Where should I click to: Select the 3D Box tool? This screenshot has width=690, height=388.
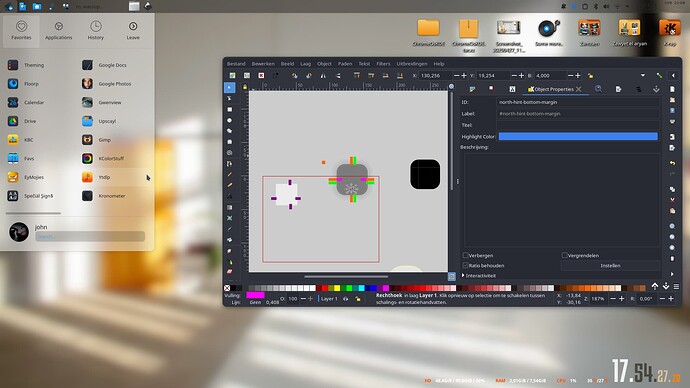(x=229, y=142)
